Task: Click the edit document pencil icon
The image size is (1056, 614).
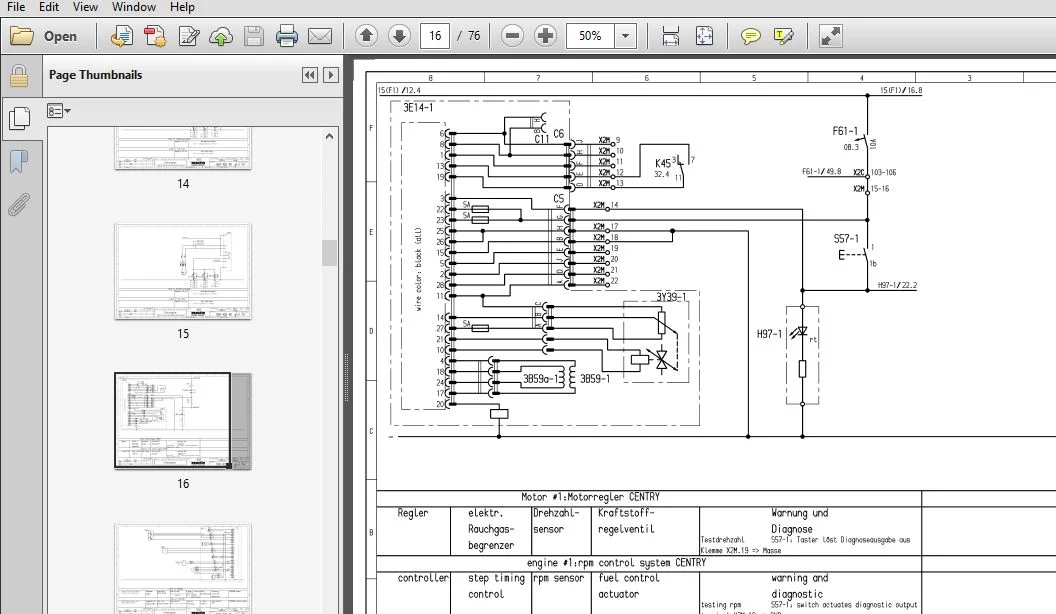Action: point(189,36)
